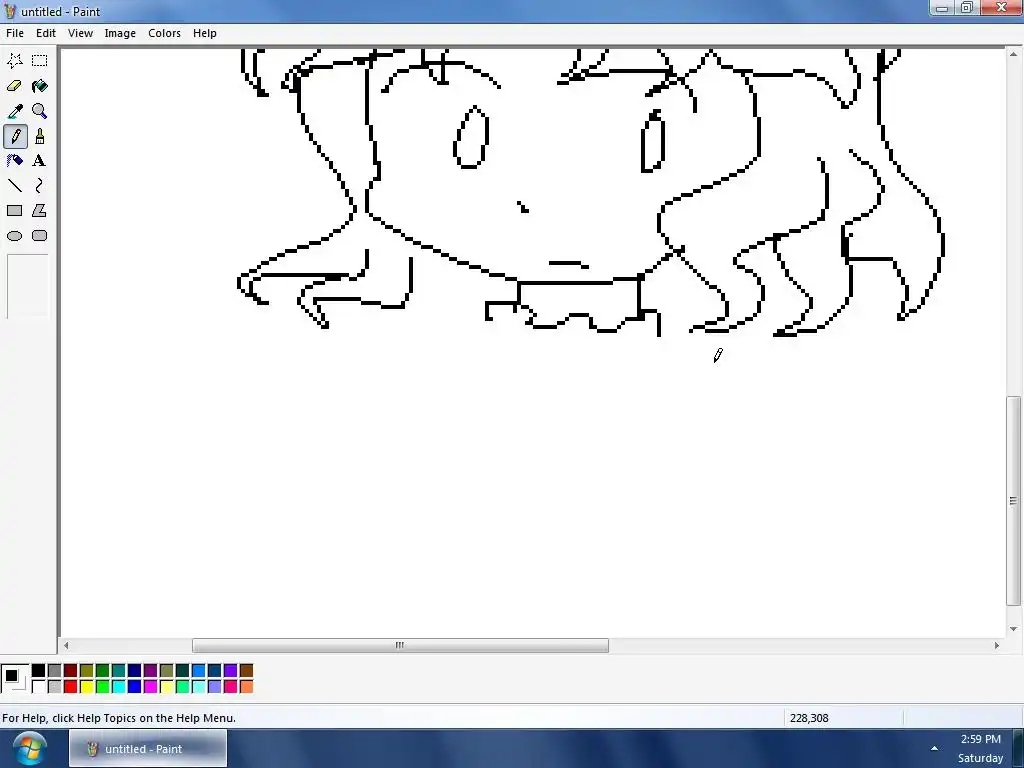Select the purple color swatch in top row
Screen dimensions: 1024x768
coord(151,671)
